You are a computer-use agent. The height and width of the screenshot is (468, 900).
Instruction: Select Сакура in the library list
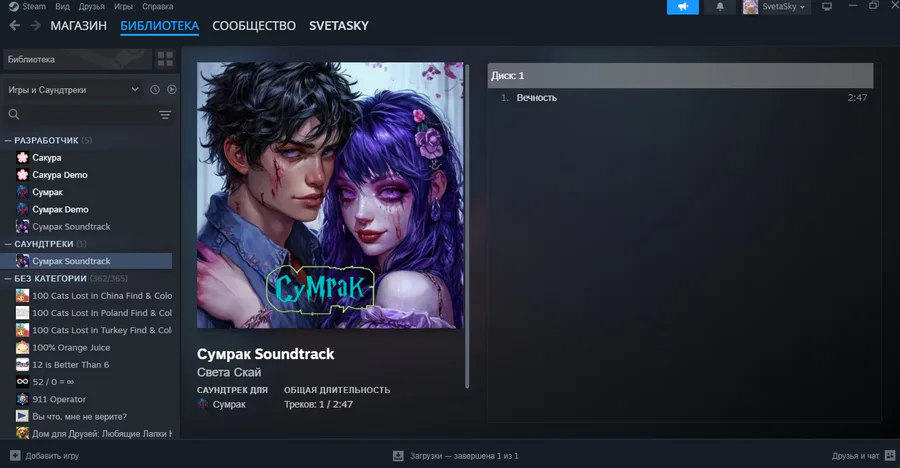pyautogui.click(x=46, y=157)
